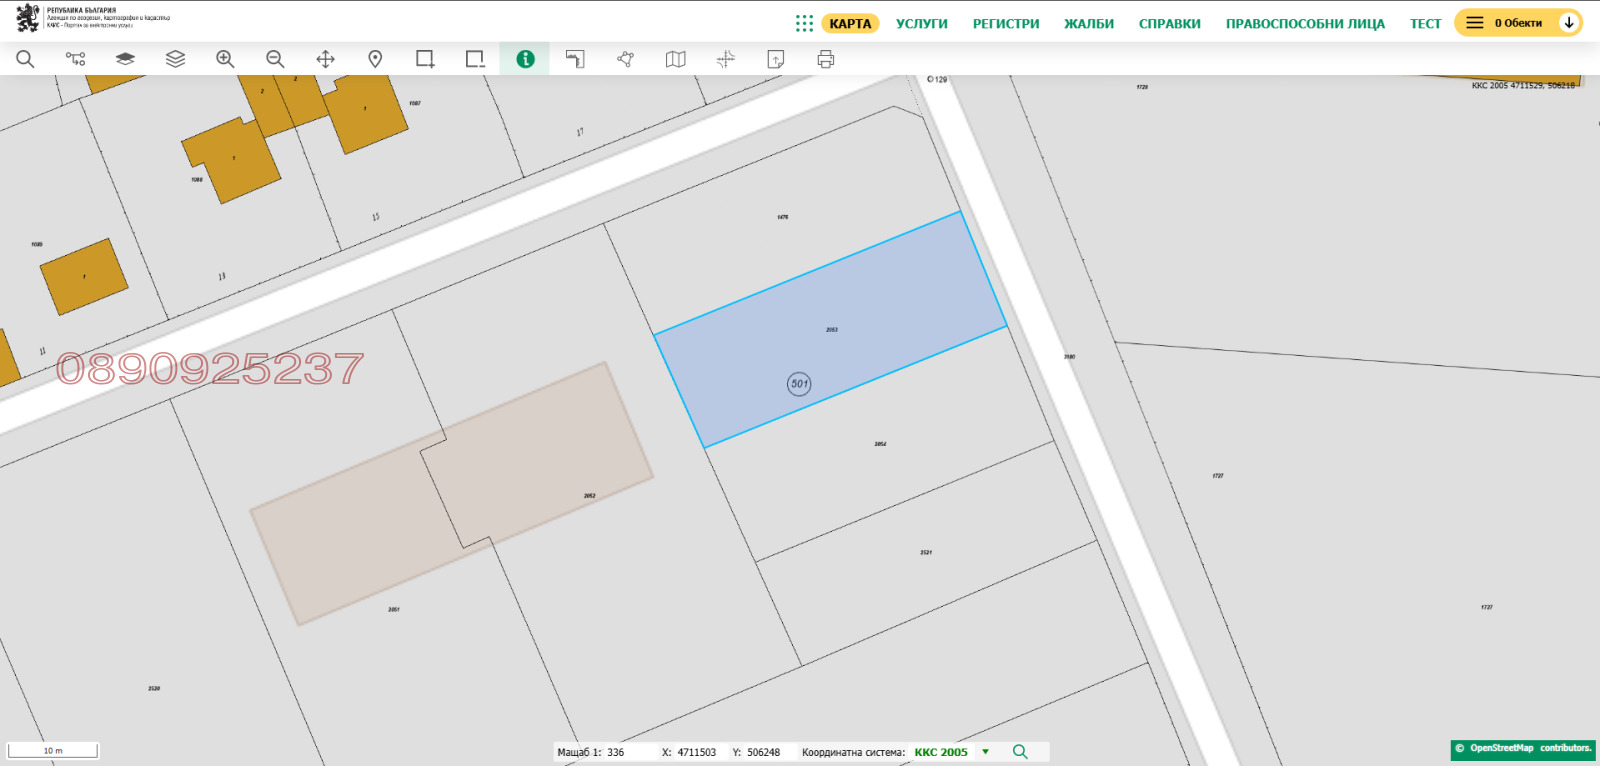The width and height of the screenshot is (1600, 766).
Task: Click the coordinate search magnifier at bottom
Action: 1020,751
